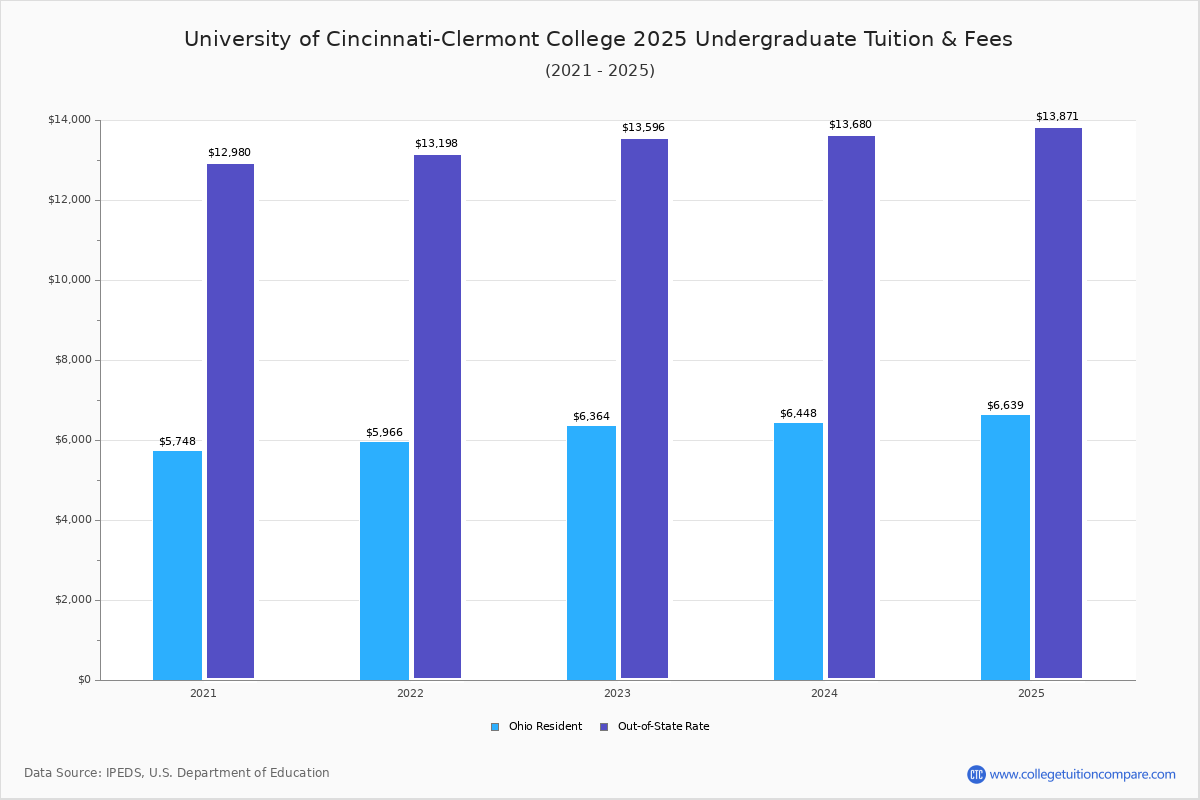Select the 2021 Out-of-State bar
Screen dimensions: 1200x800
[x=230, y=421]
